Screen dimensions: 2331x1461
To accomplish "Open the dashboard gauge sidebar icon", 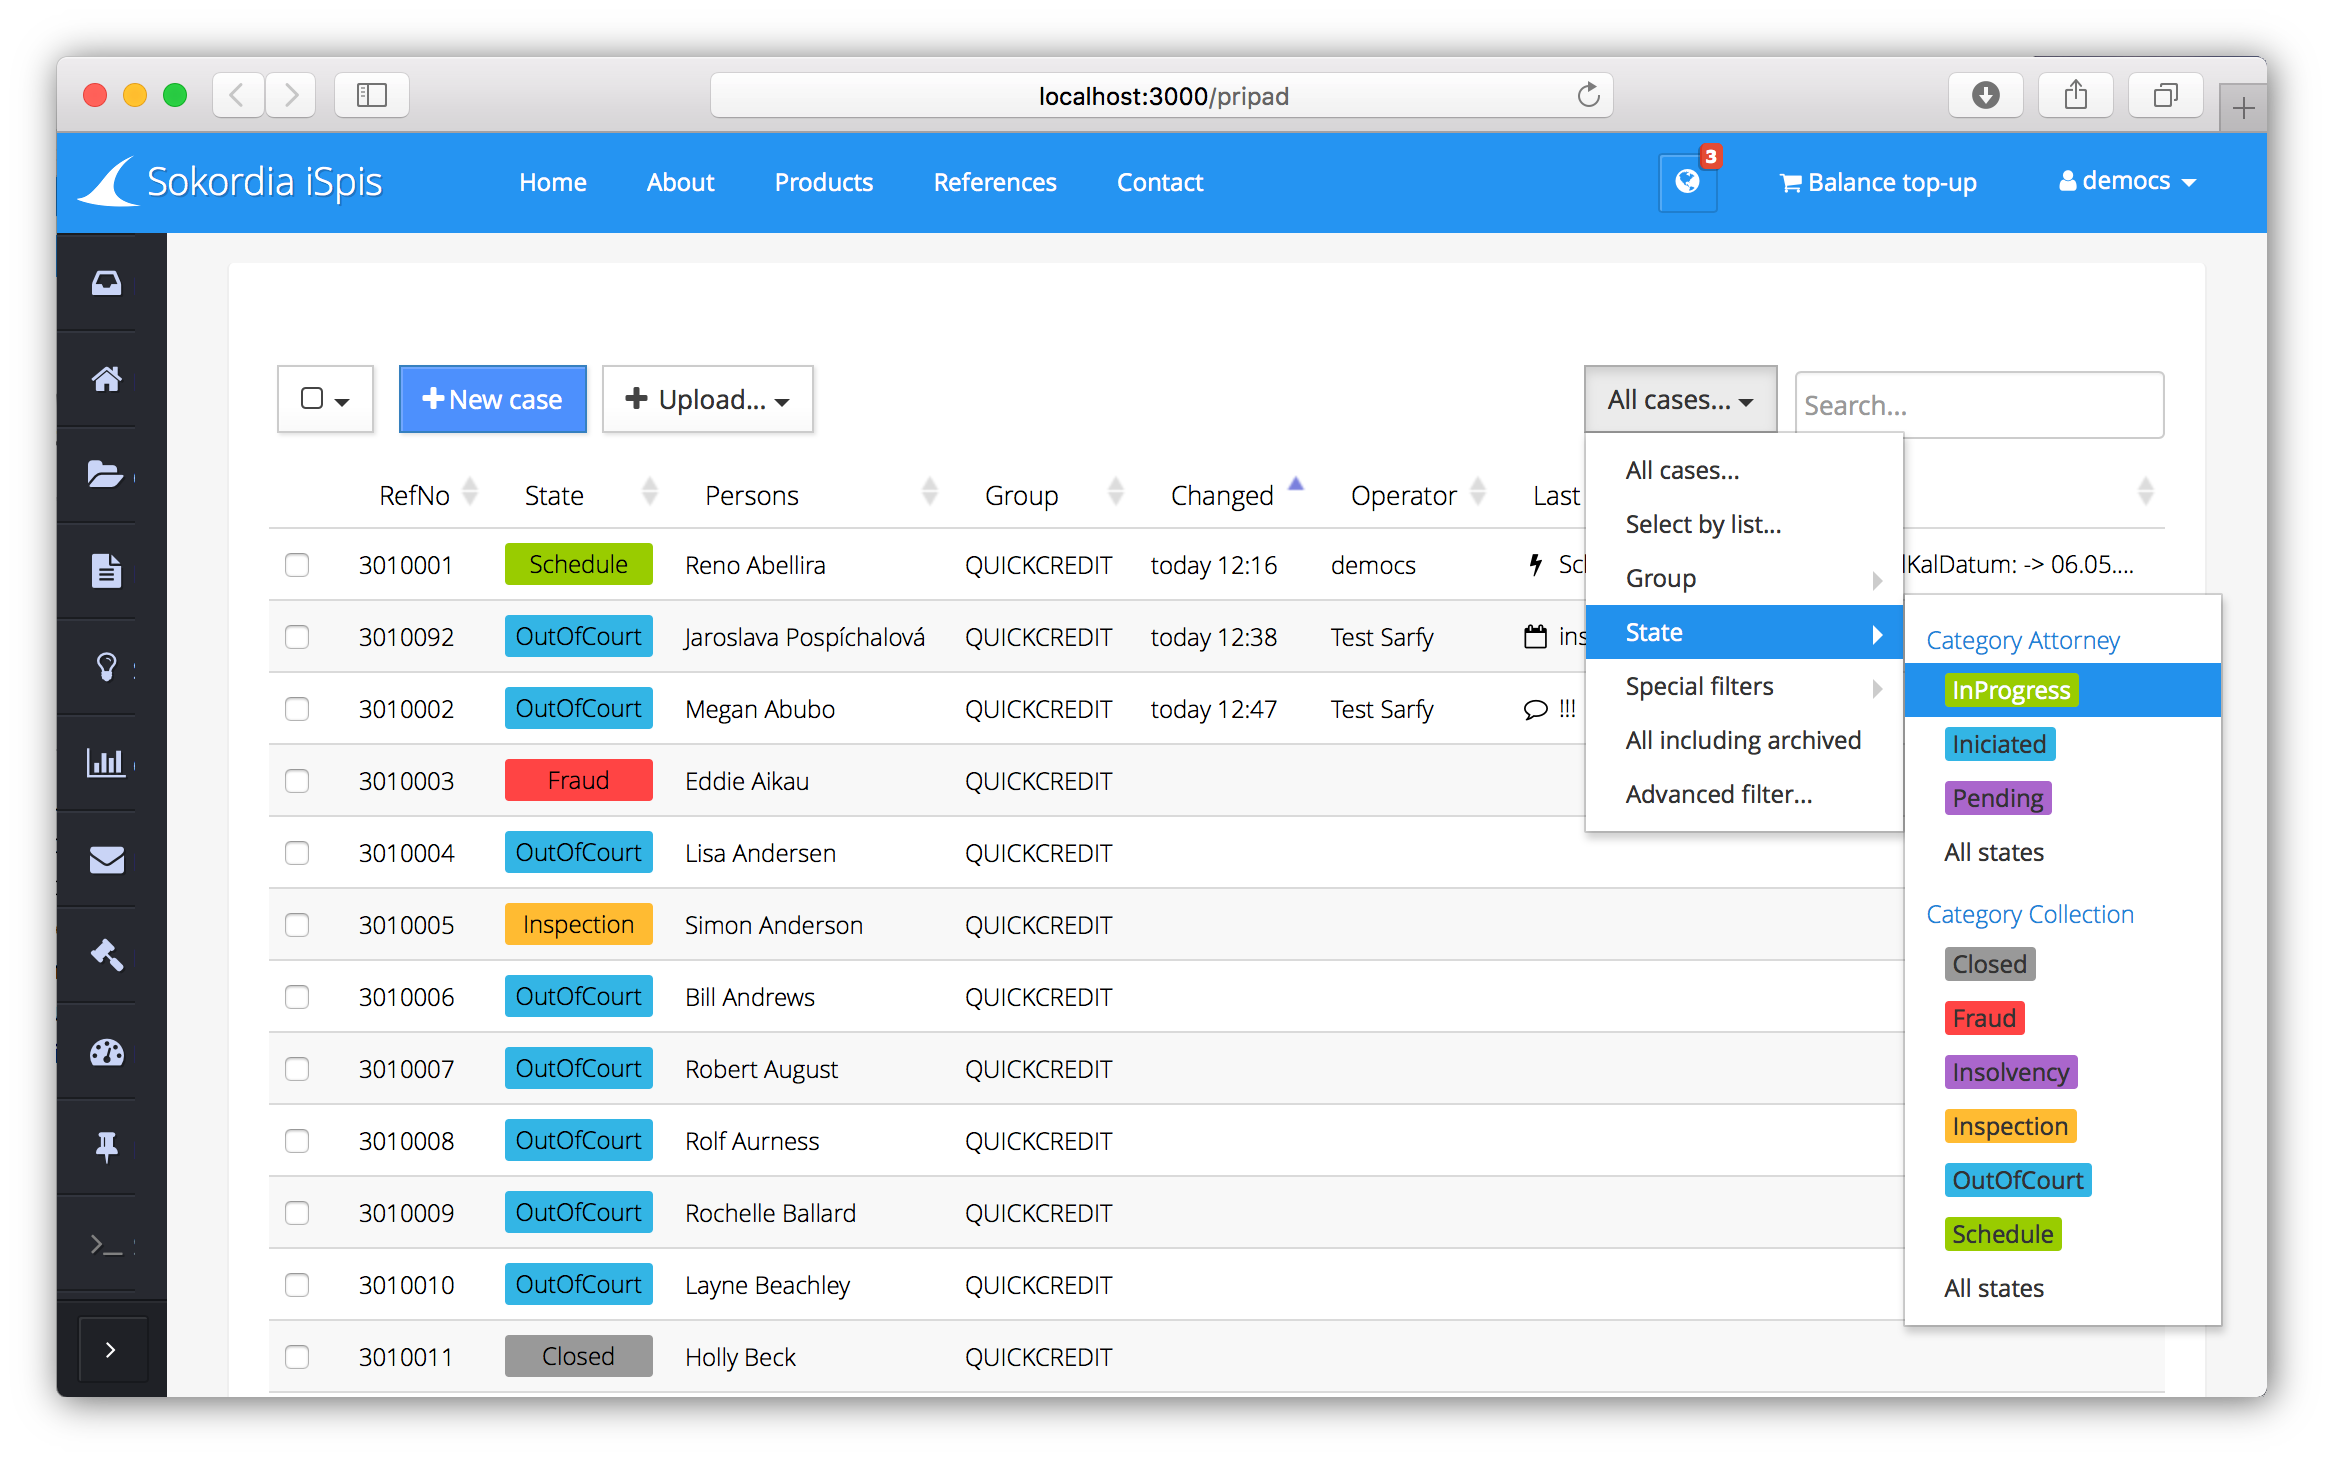I will click(x=107, y=1052).
